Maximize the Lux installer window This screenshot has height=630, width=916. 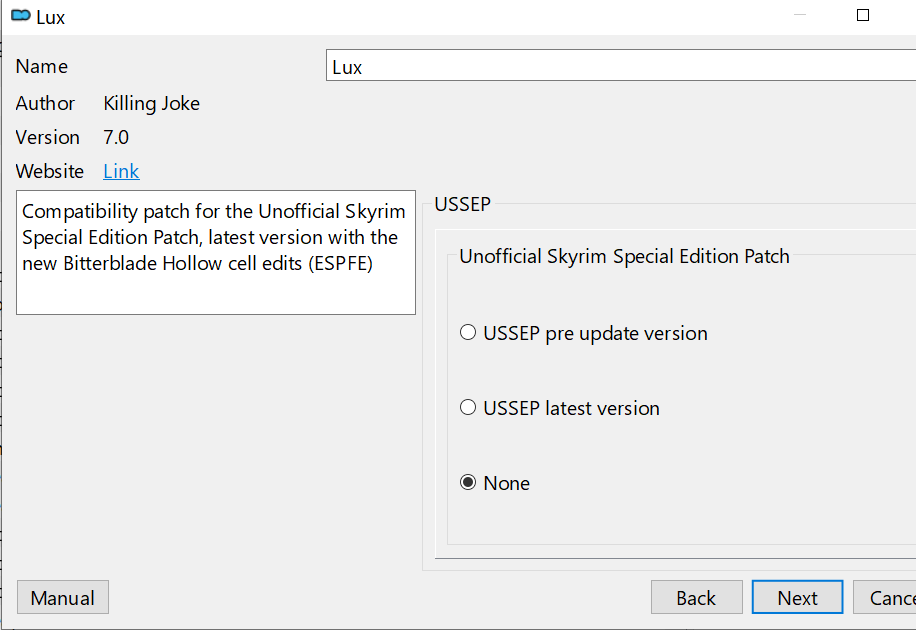tap(863, 16)
